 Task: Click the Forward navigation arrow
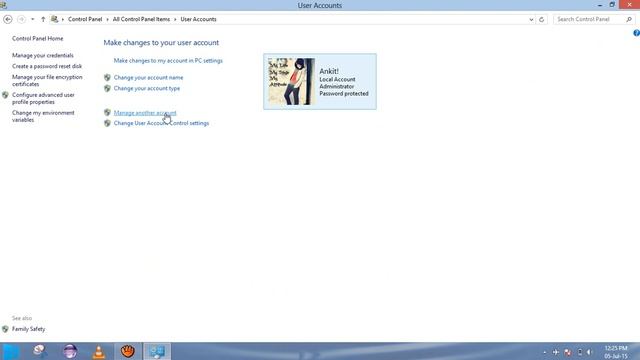click(22, 19)
